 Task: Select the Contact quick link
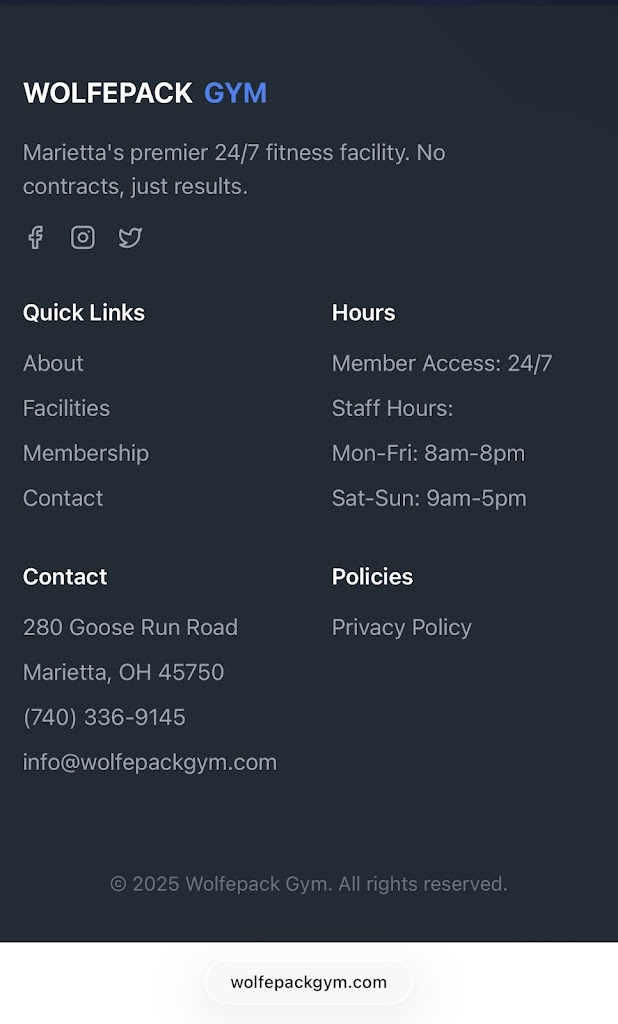63,498
